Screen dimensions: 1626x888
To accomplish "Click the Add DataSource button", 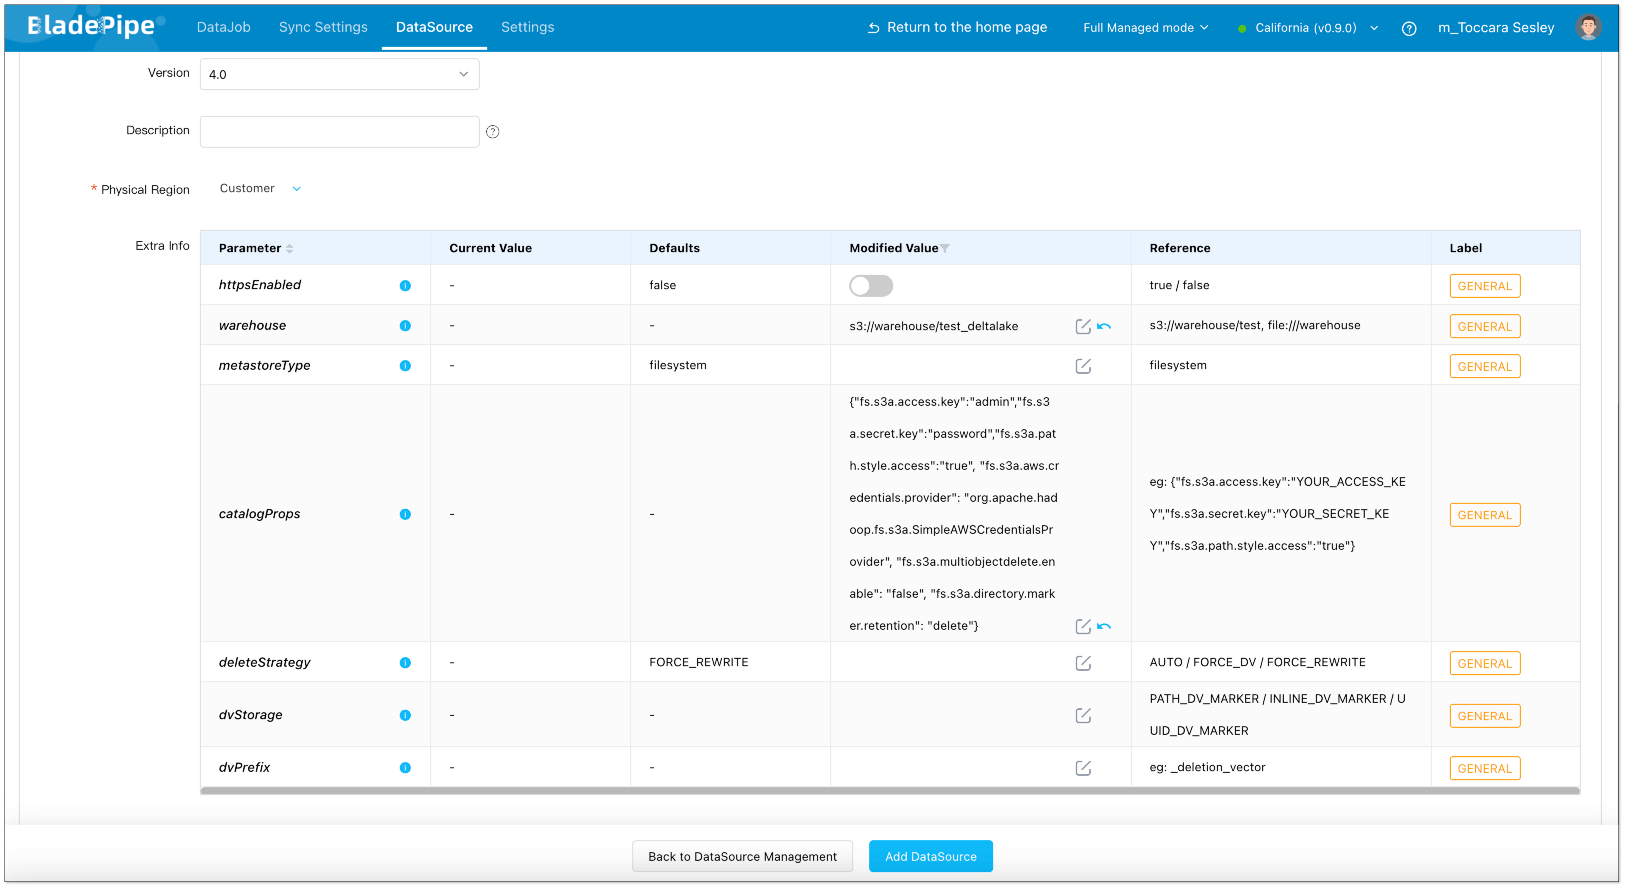I will click(x=930, y=857).
